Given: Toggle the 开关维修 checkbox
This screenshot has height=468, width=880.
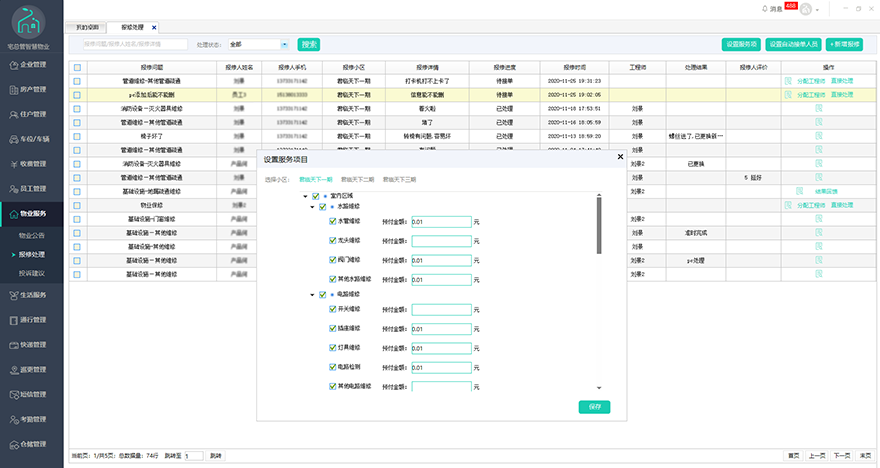Looking at the screenshot, I should click(x=333, y=310).
